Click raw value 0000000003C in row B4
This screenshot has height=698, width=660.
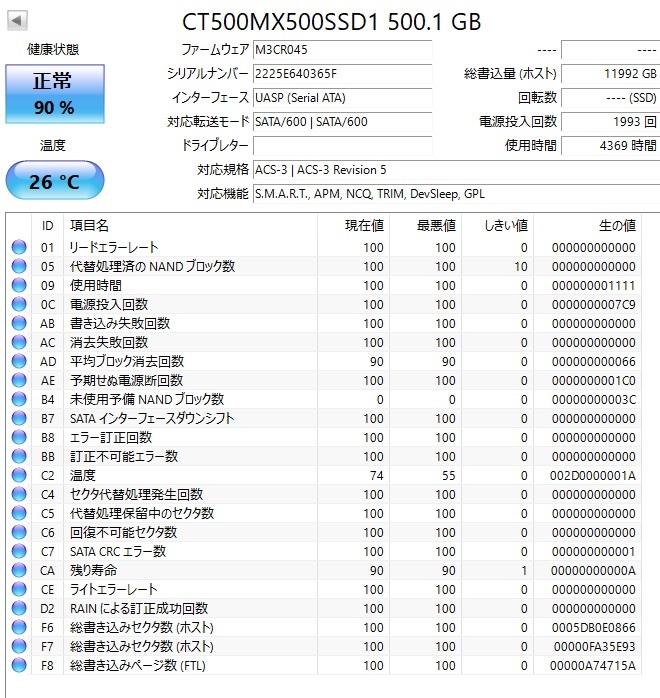[593, 399]
